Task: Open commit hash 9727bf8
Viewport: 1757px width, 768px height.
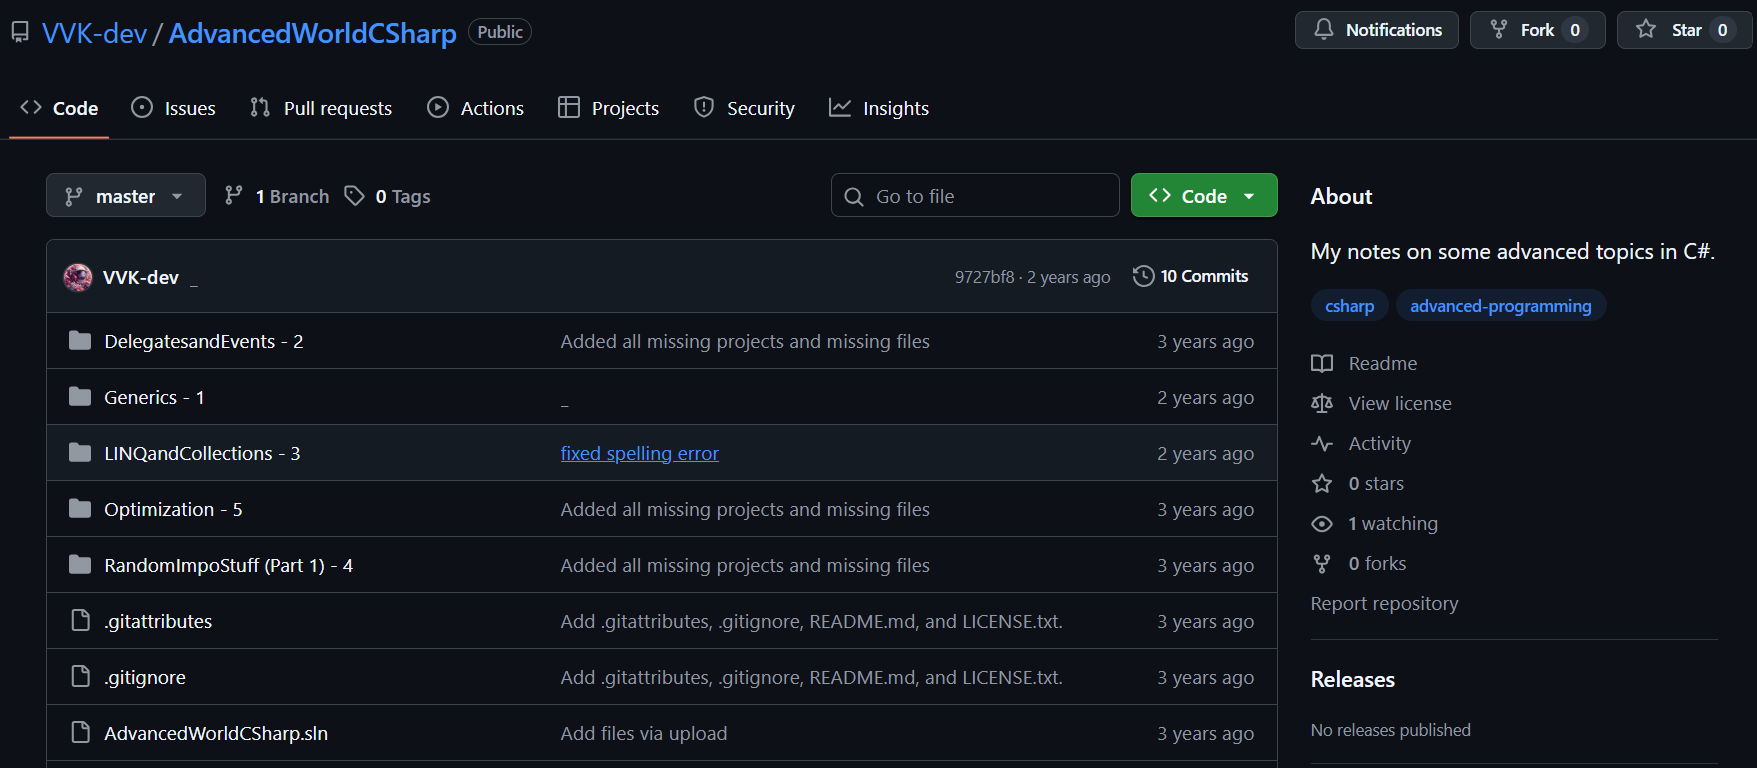Action: tap(984, 277)
